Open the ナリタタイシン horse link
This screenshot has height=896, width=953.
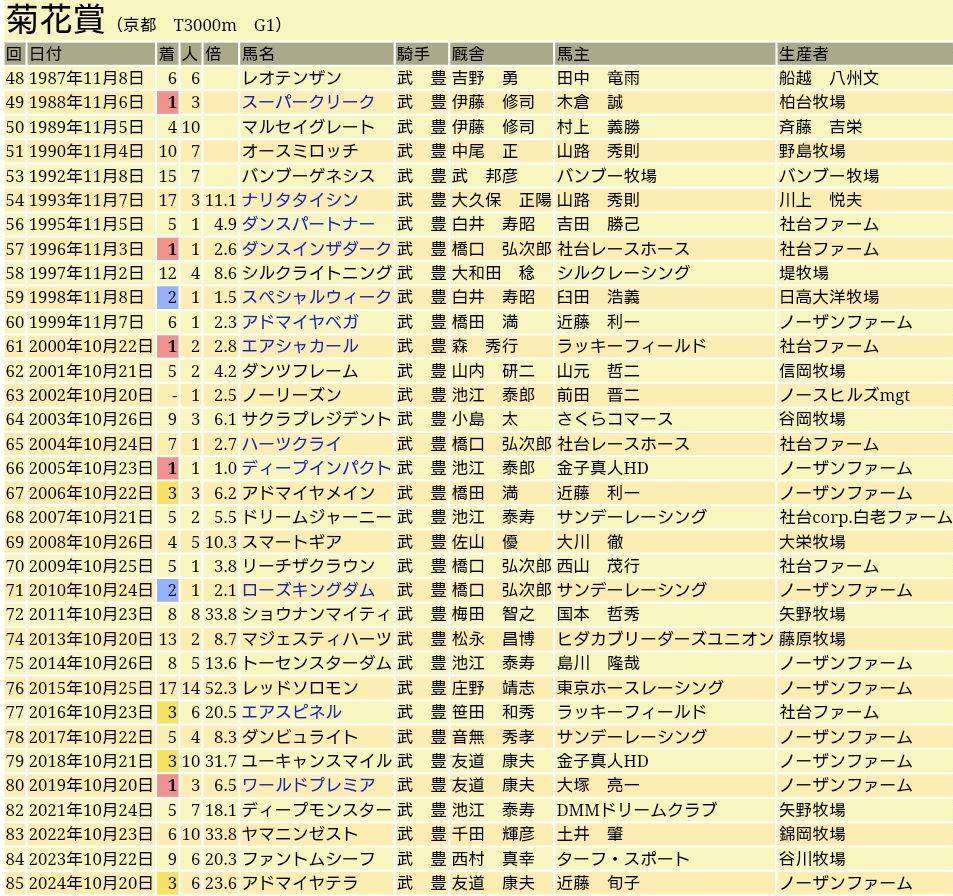299,200
